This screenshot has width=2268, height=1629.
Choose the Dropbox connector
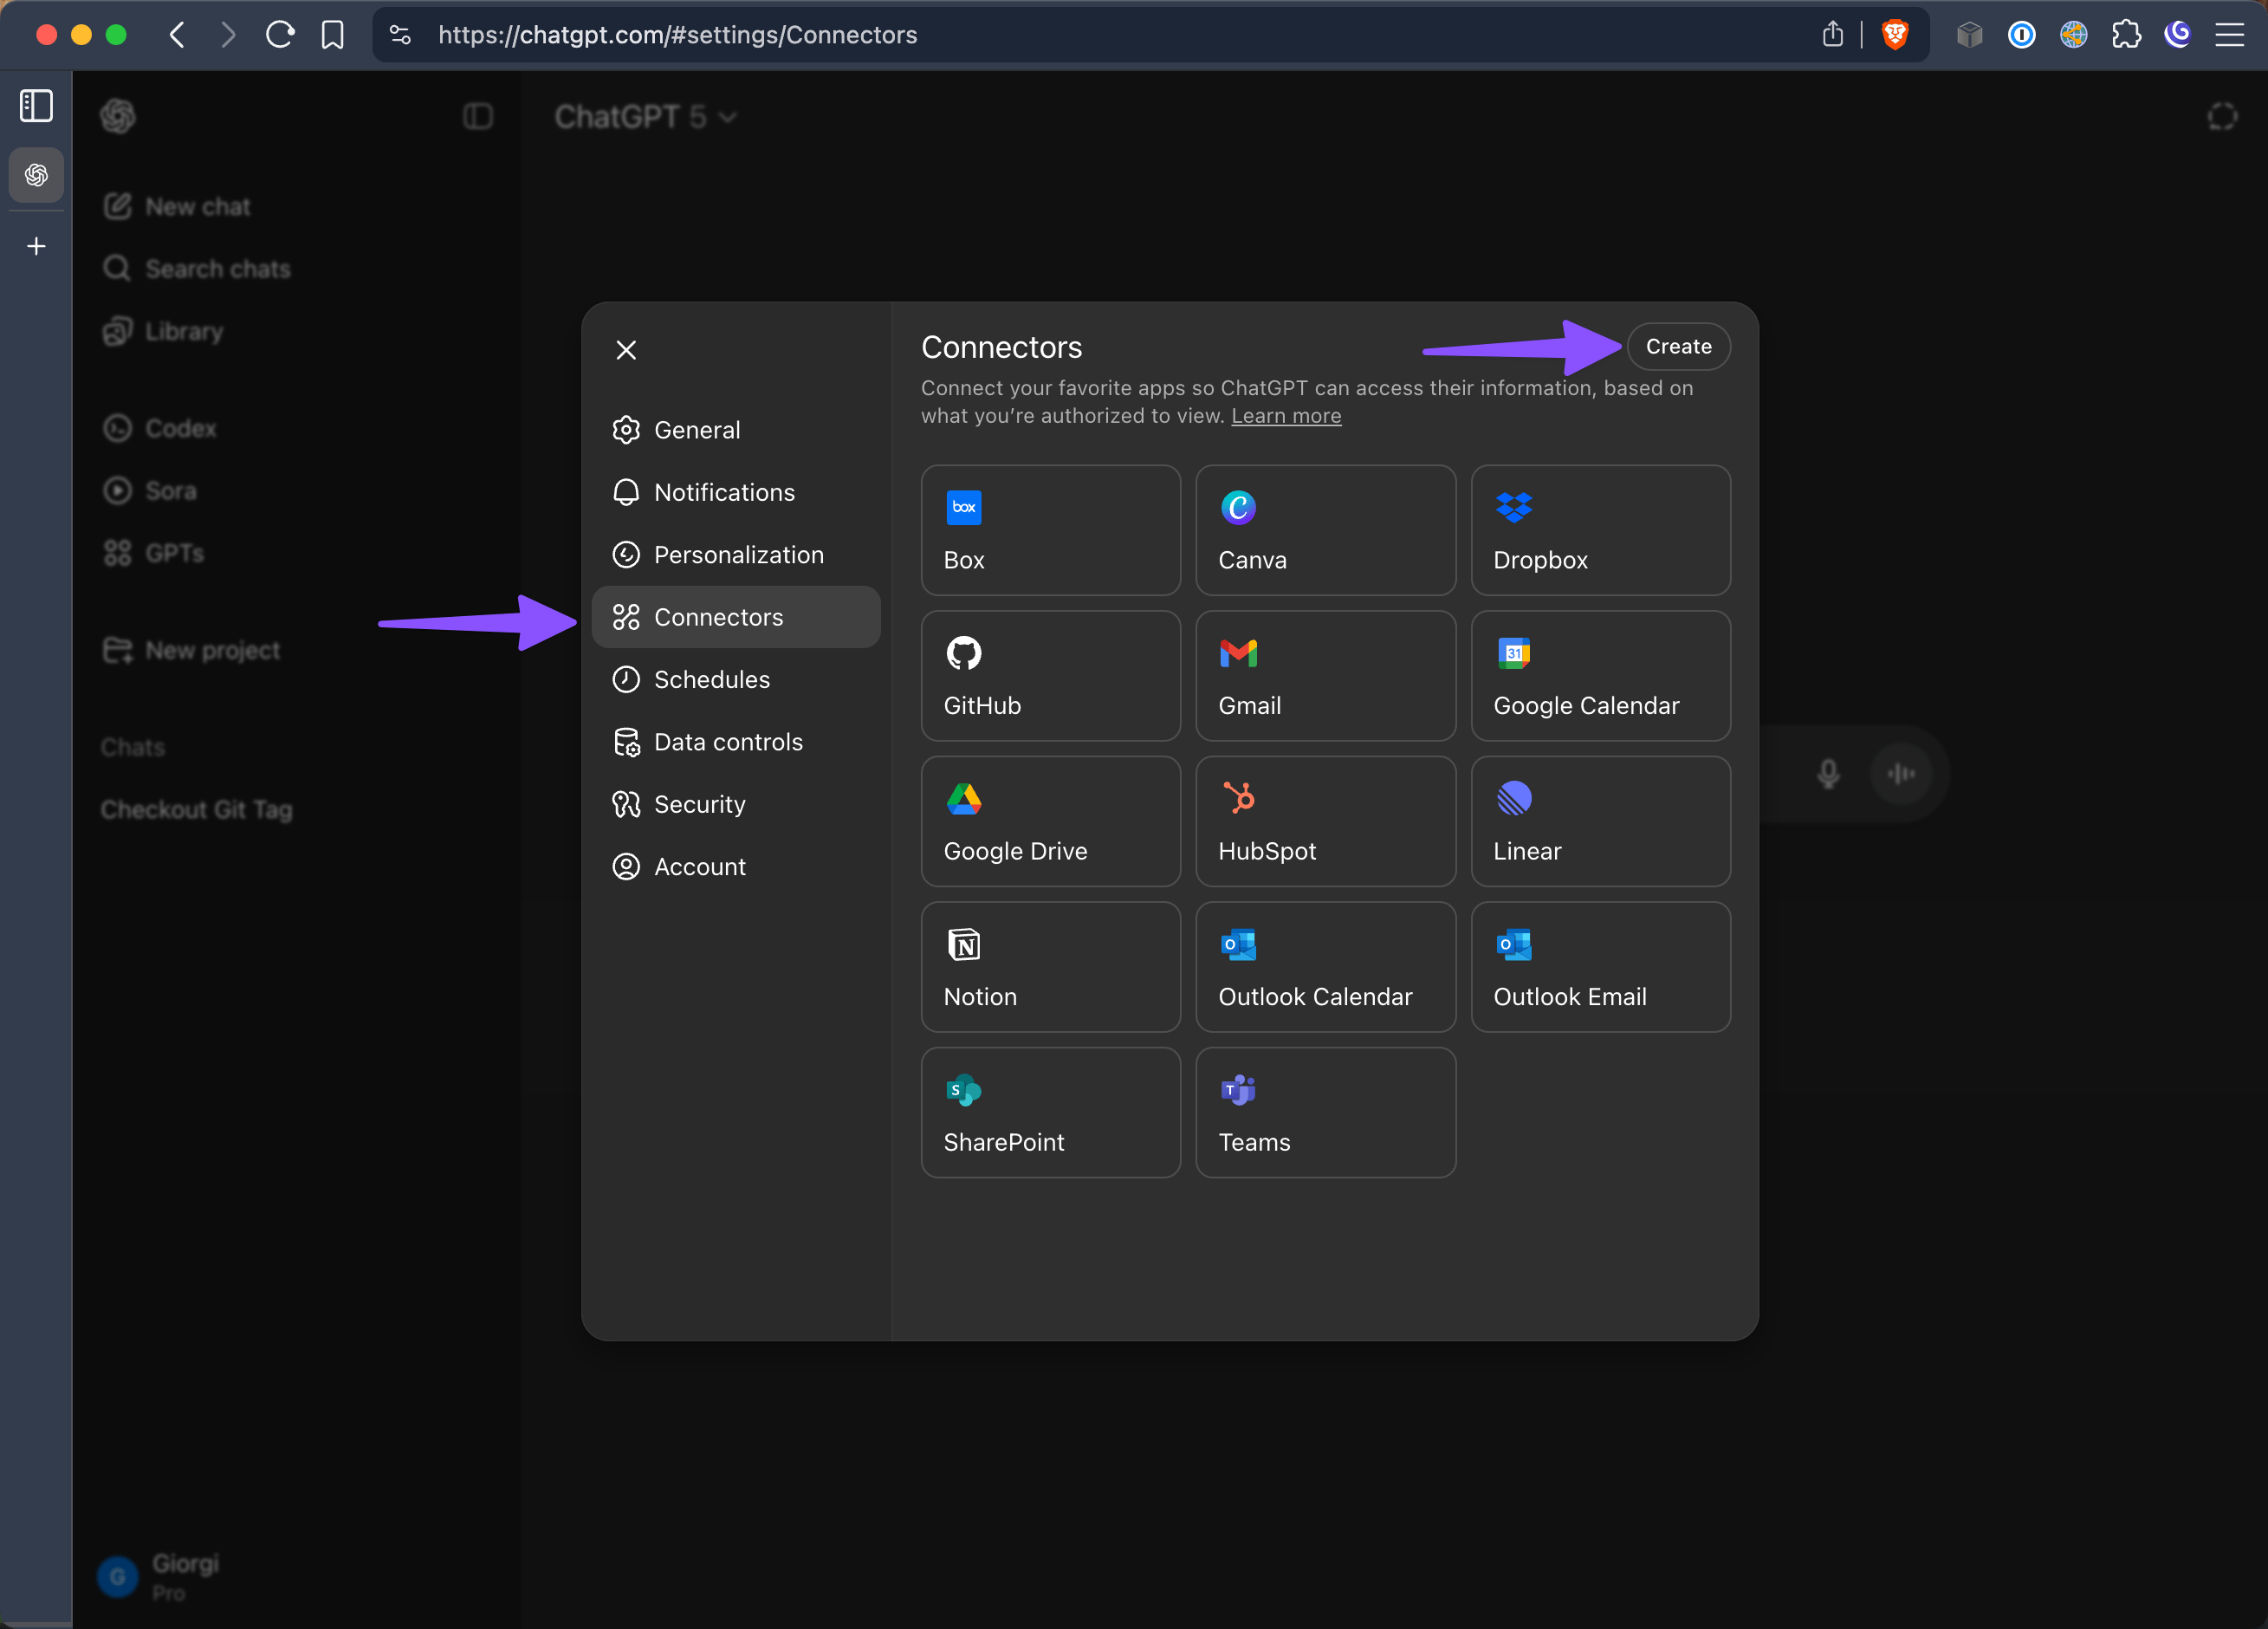(1600, 530)
